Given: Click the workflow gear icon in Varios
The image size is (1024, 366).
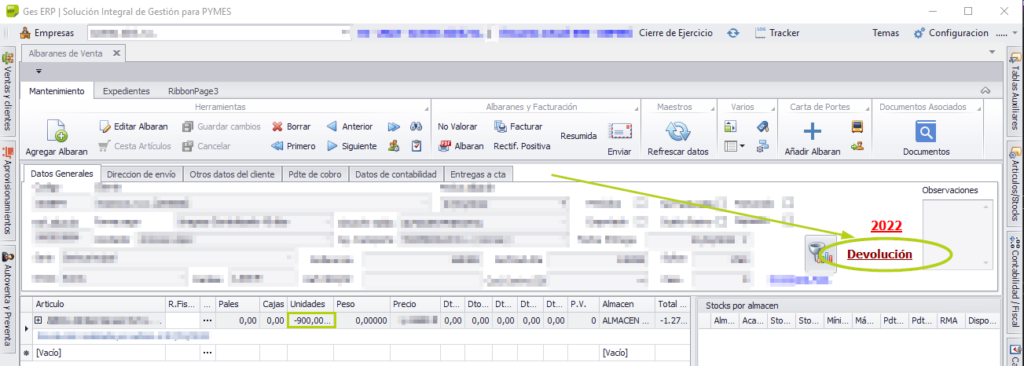Looking at the screenshot, I should [762, 146].
